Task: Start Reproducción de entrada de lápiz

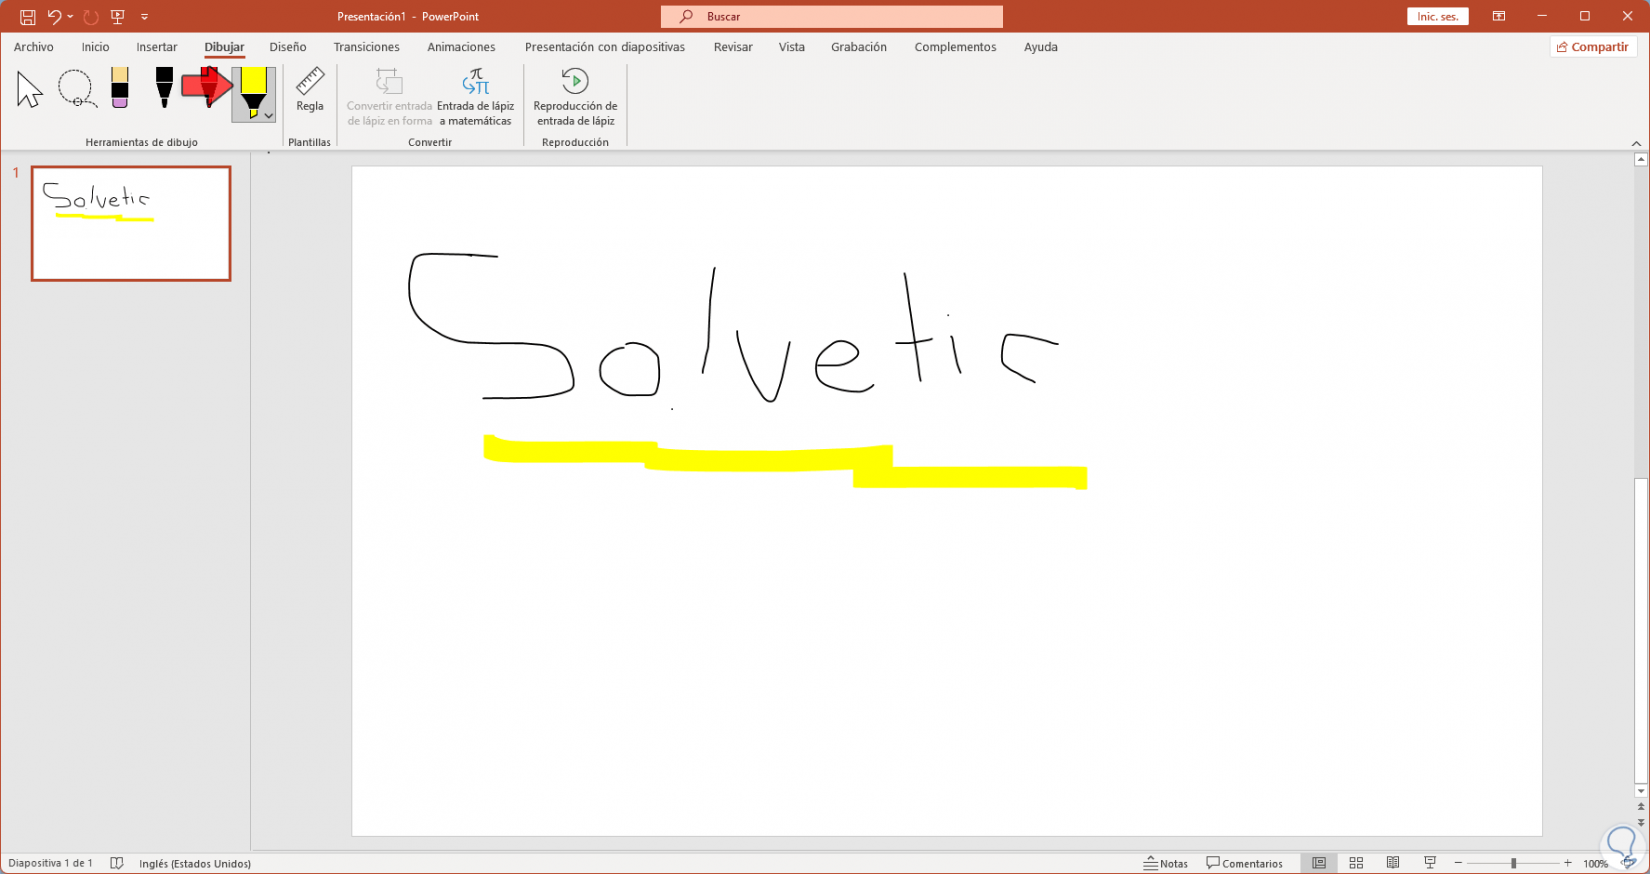Action: [x=575, y=97]
